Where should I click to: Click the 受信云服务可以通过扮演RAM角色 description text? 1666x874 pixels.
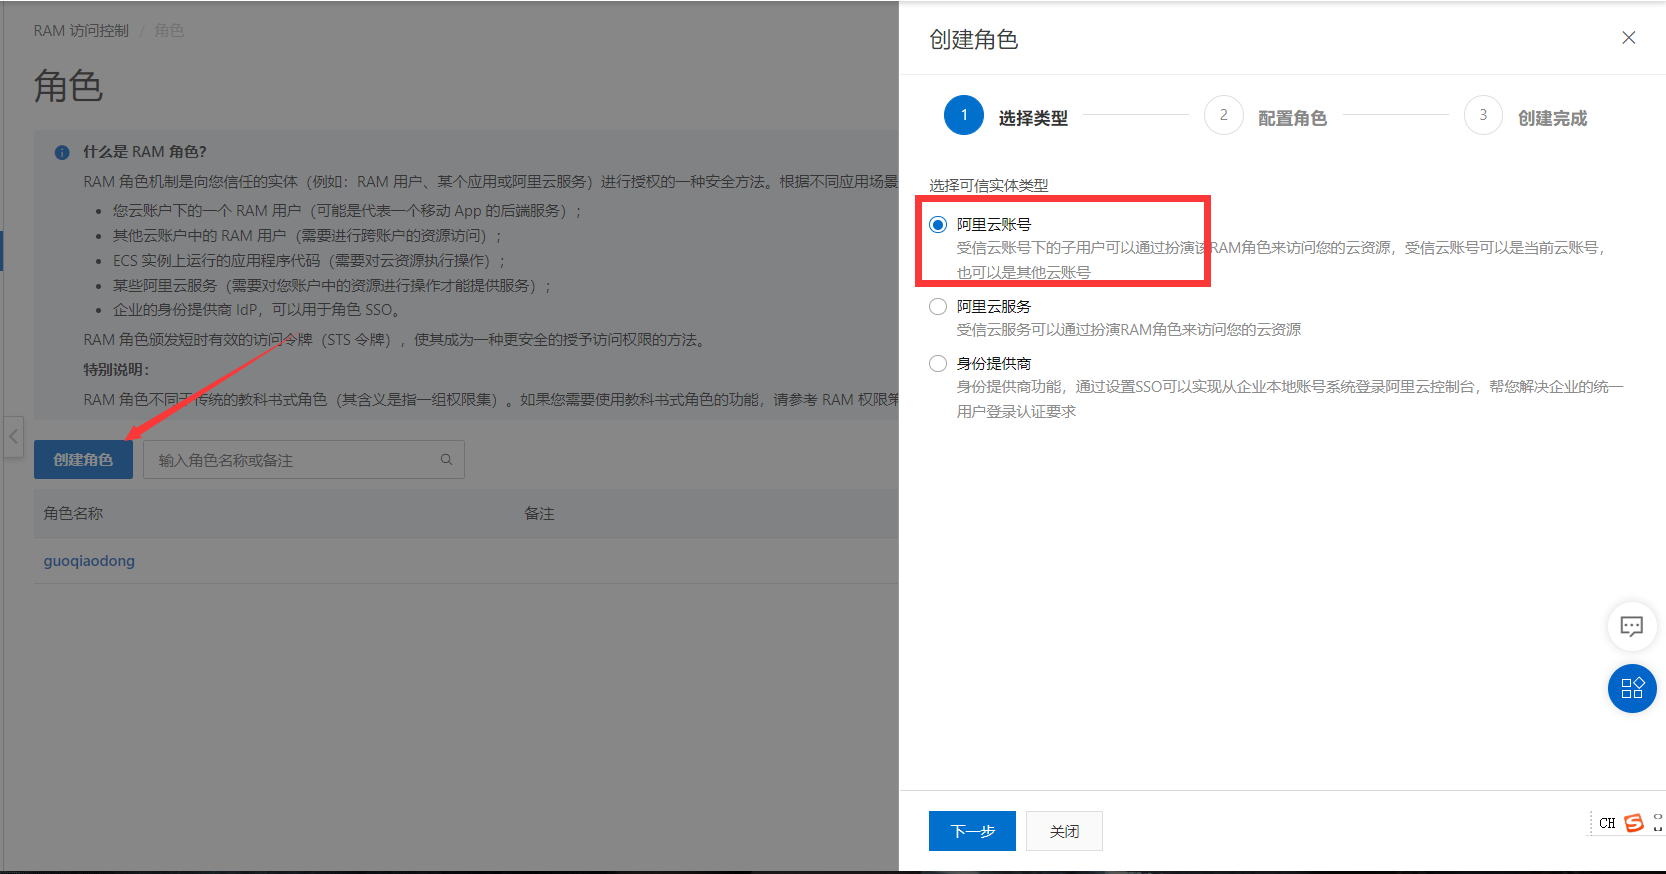[x=1129, y=330]
